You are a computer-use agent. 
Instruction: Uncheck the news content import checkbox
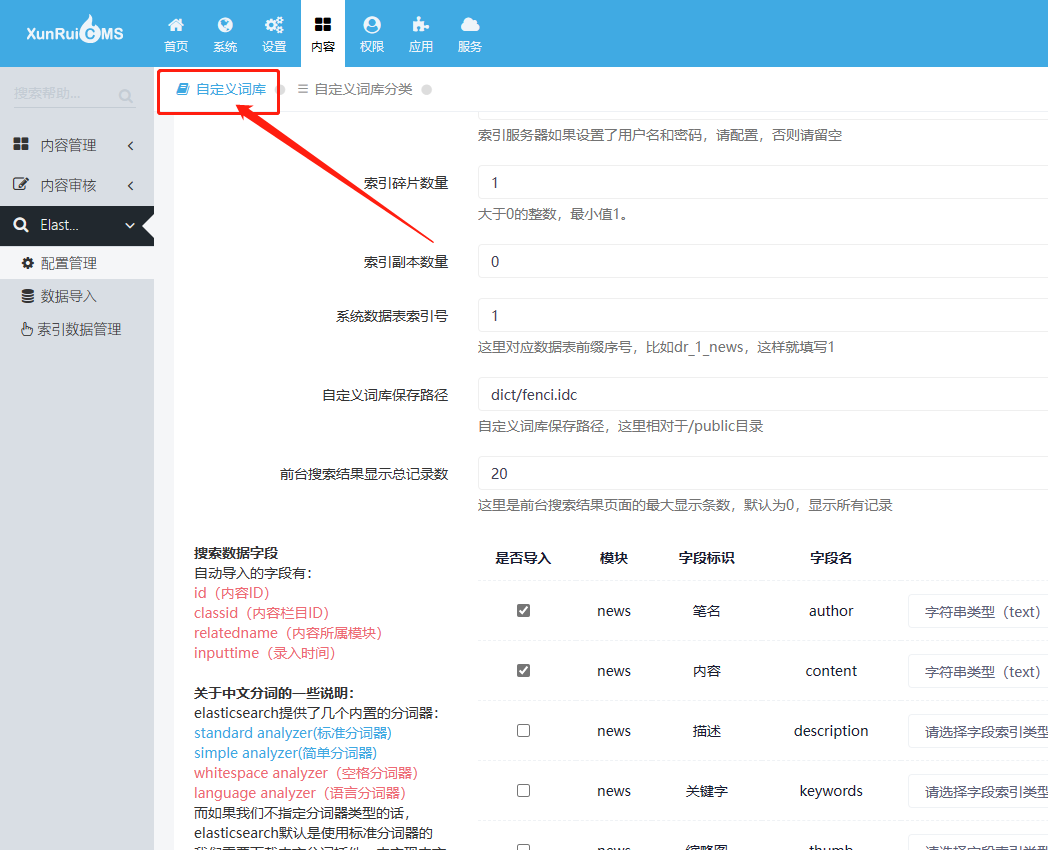pyautogui.click(x=523, y=670)
